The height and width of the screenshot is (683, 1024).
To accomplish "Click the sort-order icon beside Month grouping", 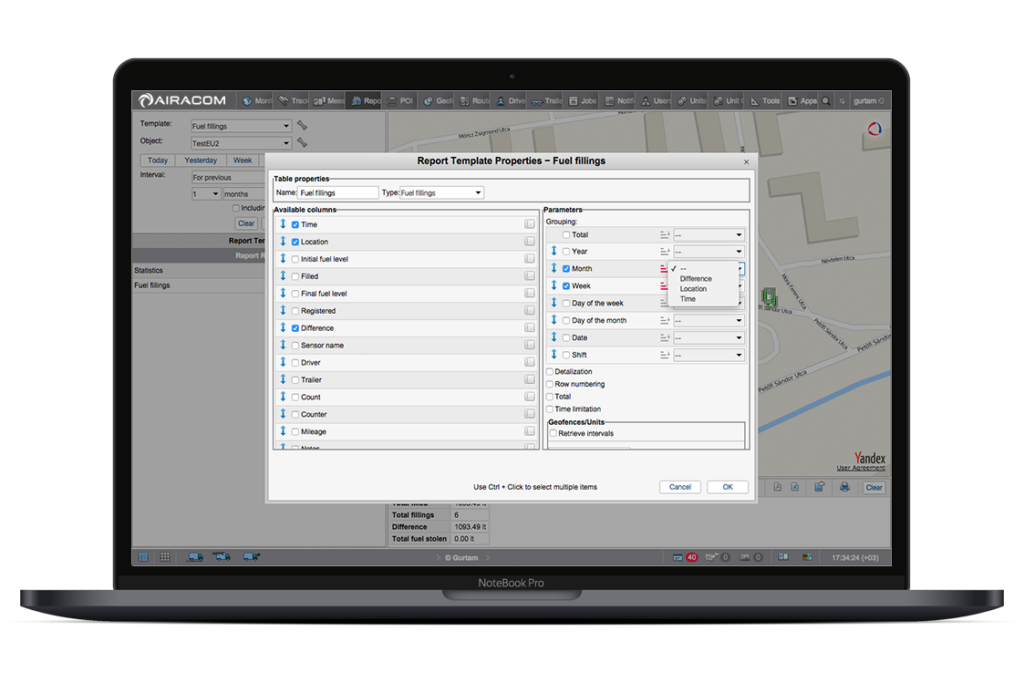I will [665, 269].
